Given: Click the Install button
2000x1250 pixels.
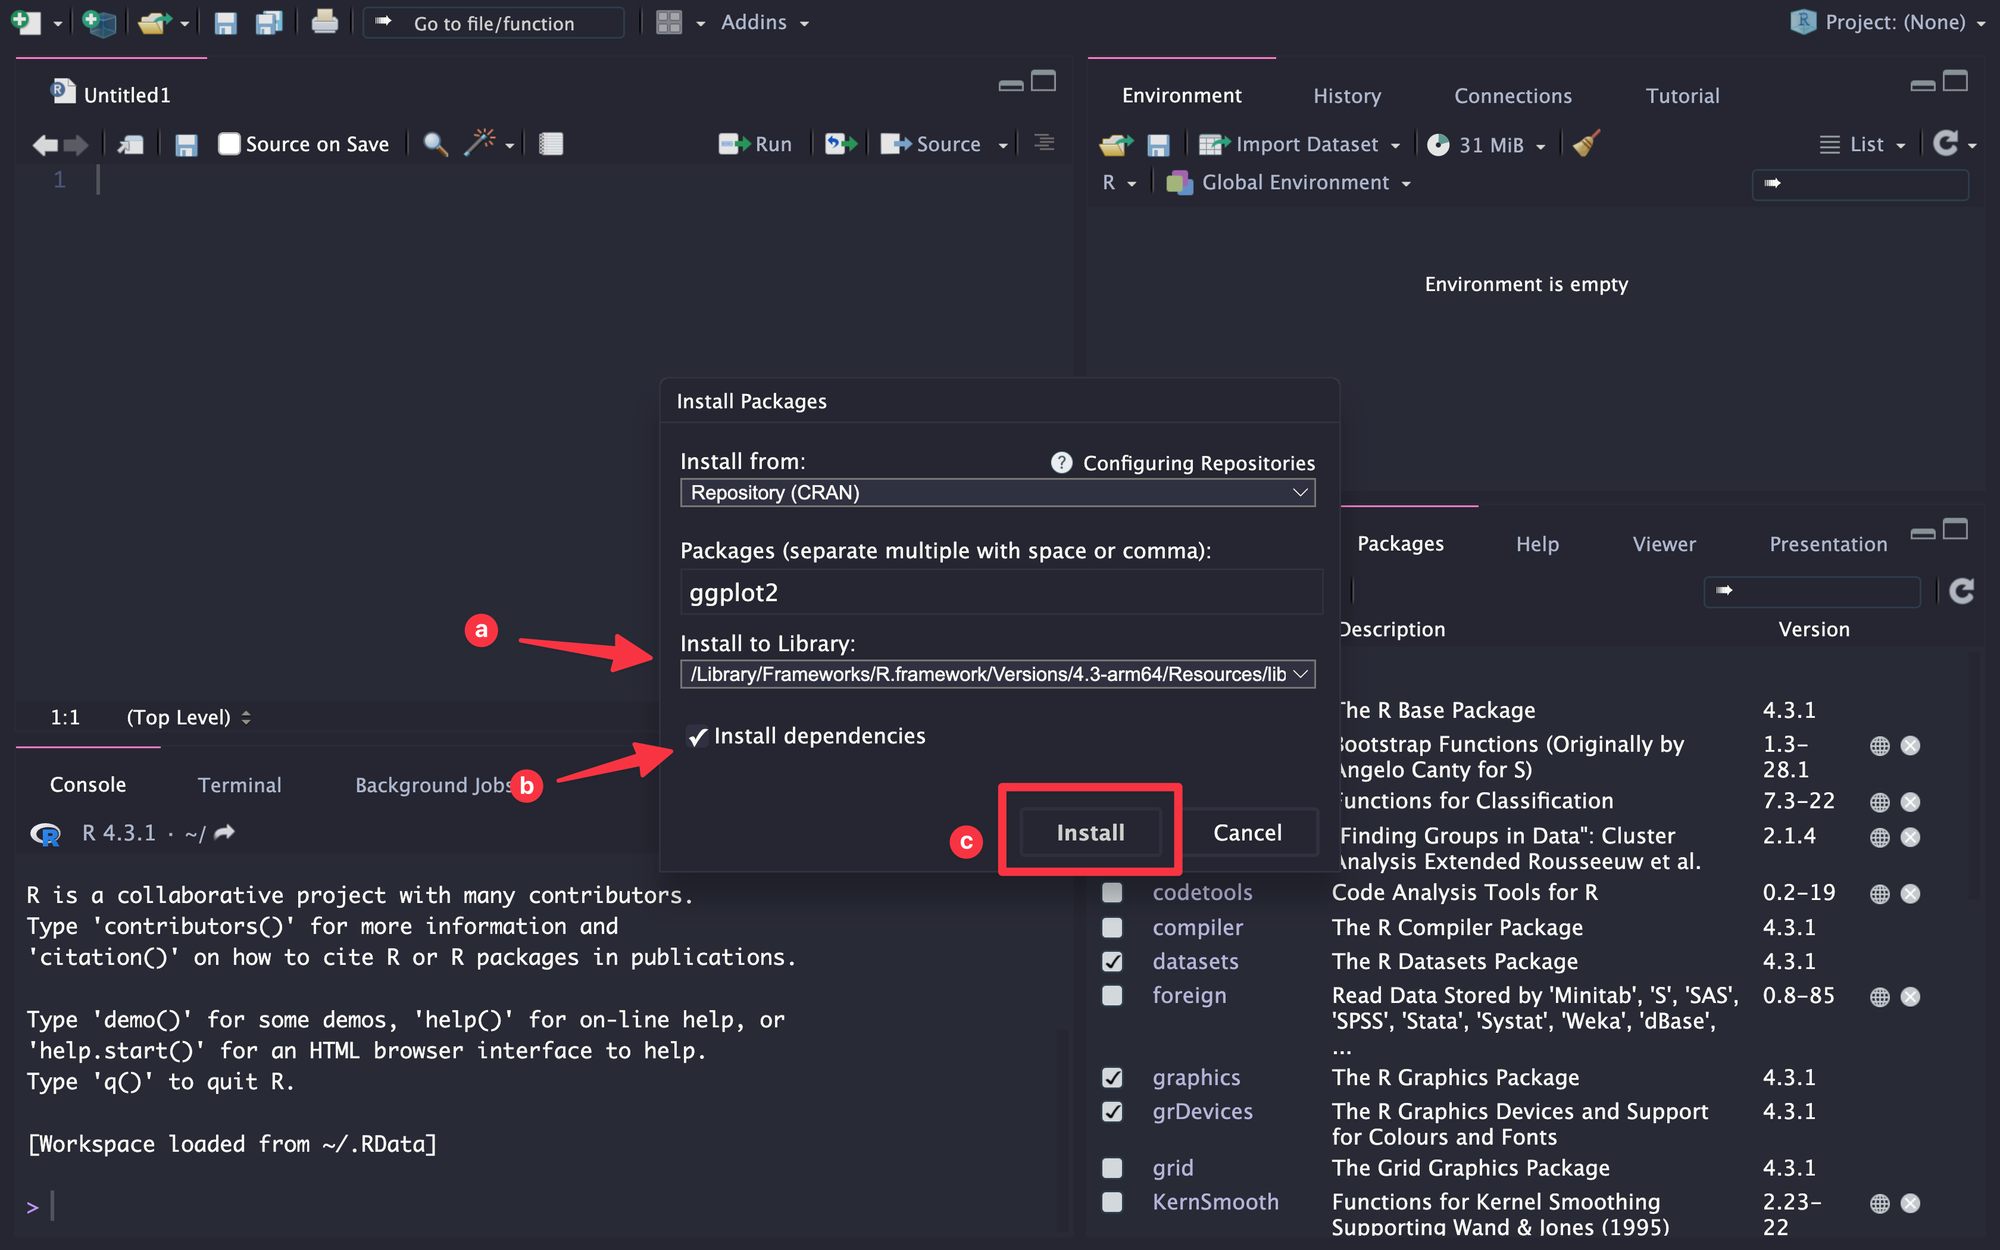Looking at the screenshot, I should 1089,831.
